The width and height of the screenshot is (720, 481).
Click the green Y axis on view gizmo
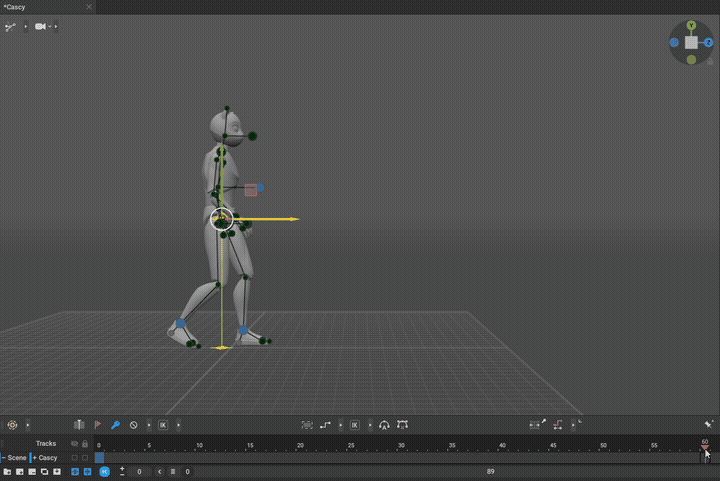click(x=691, y=25)
